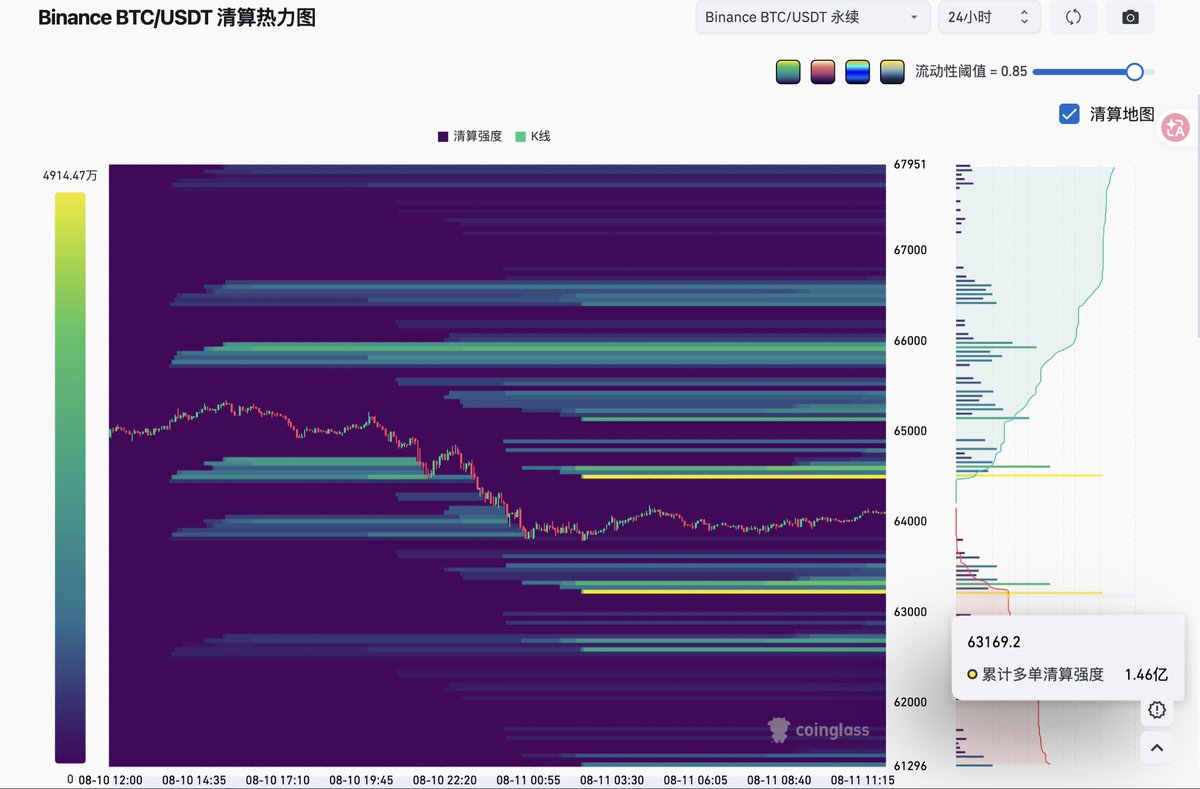Open the 24小时 time range selector

tap(989, 17)
